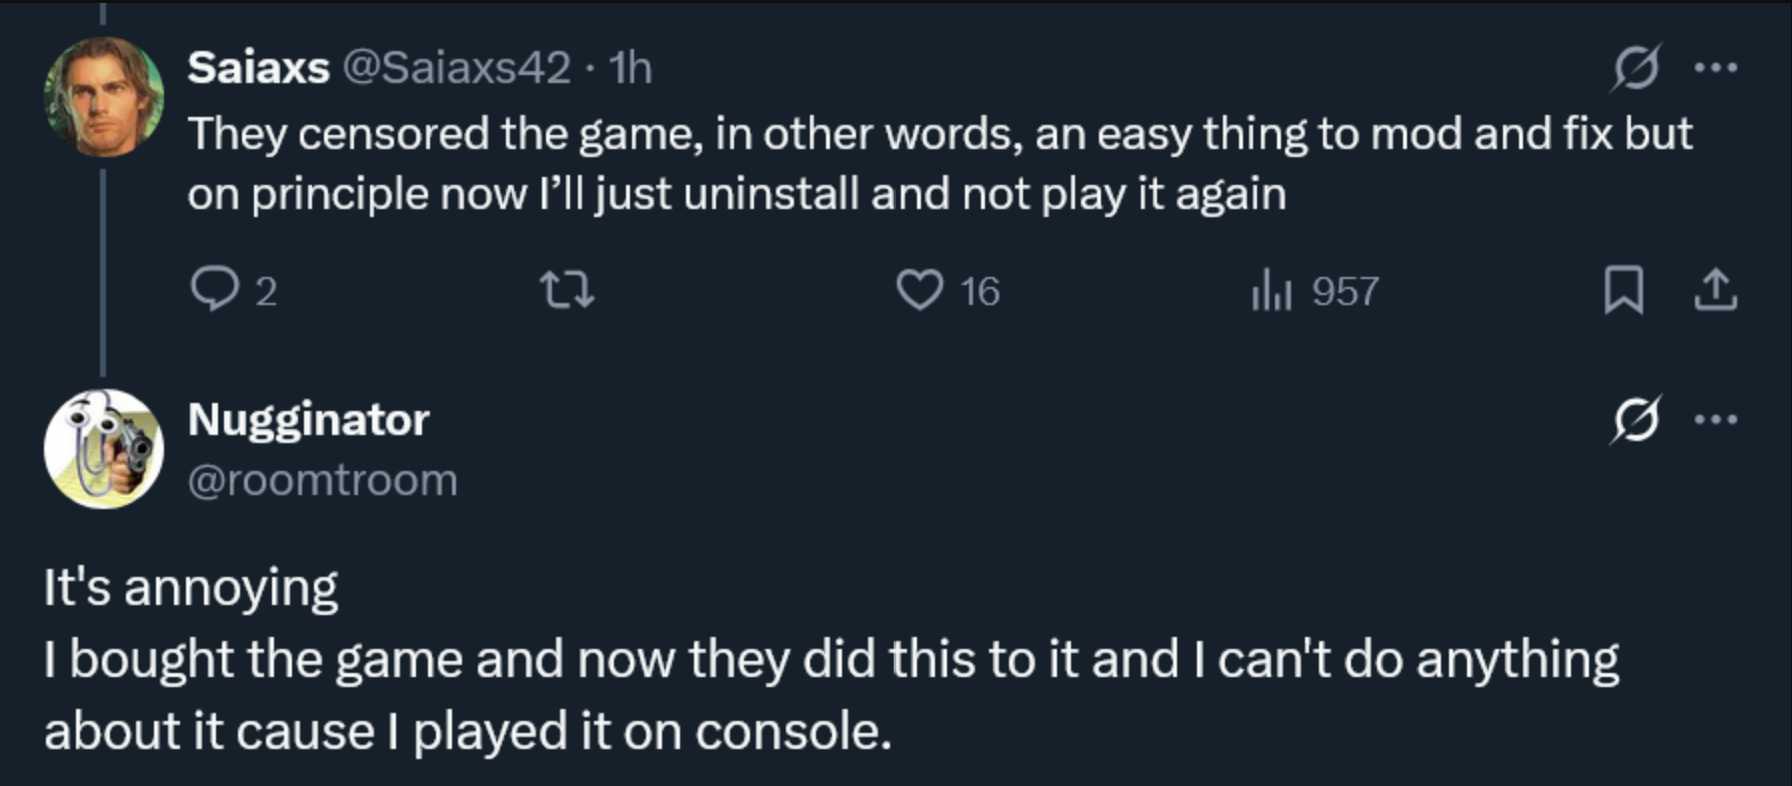Like the Saiaxs tweet with heart icon
The width and height of the screenshot is (1792, 786).
click(919, 291)
